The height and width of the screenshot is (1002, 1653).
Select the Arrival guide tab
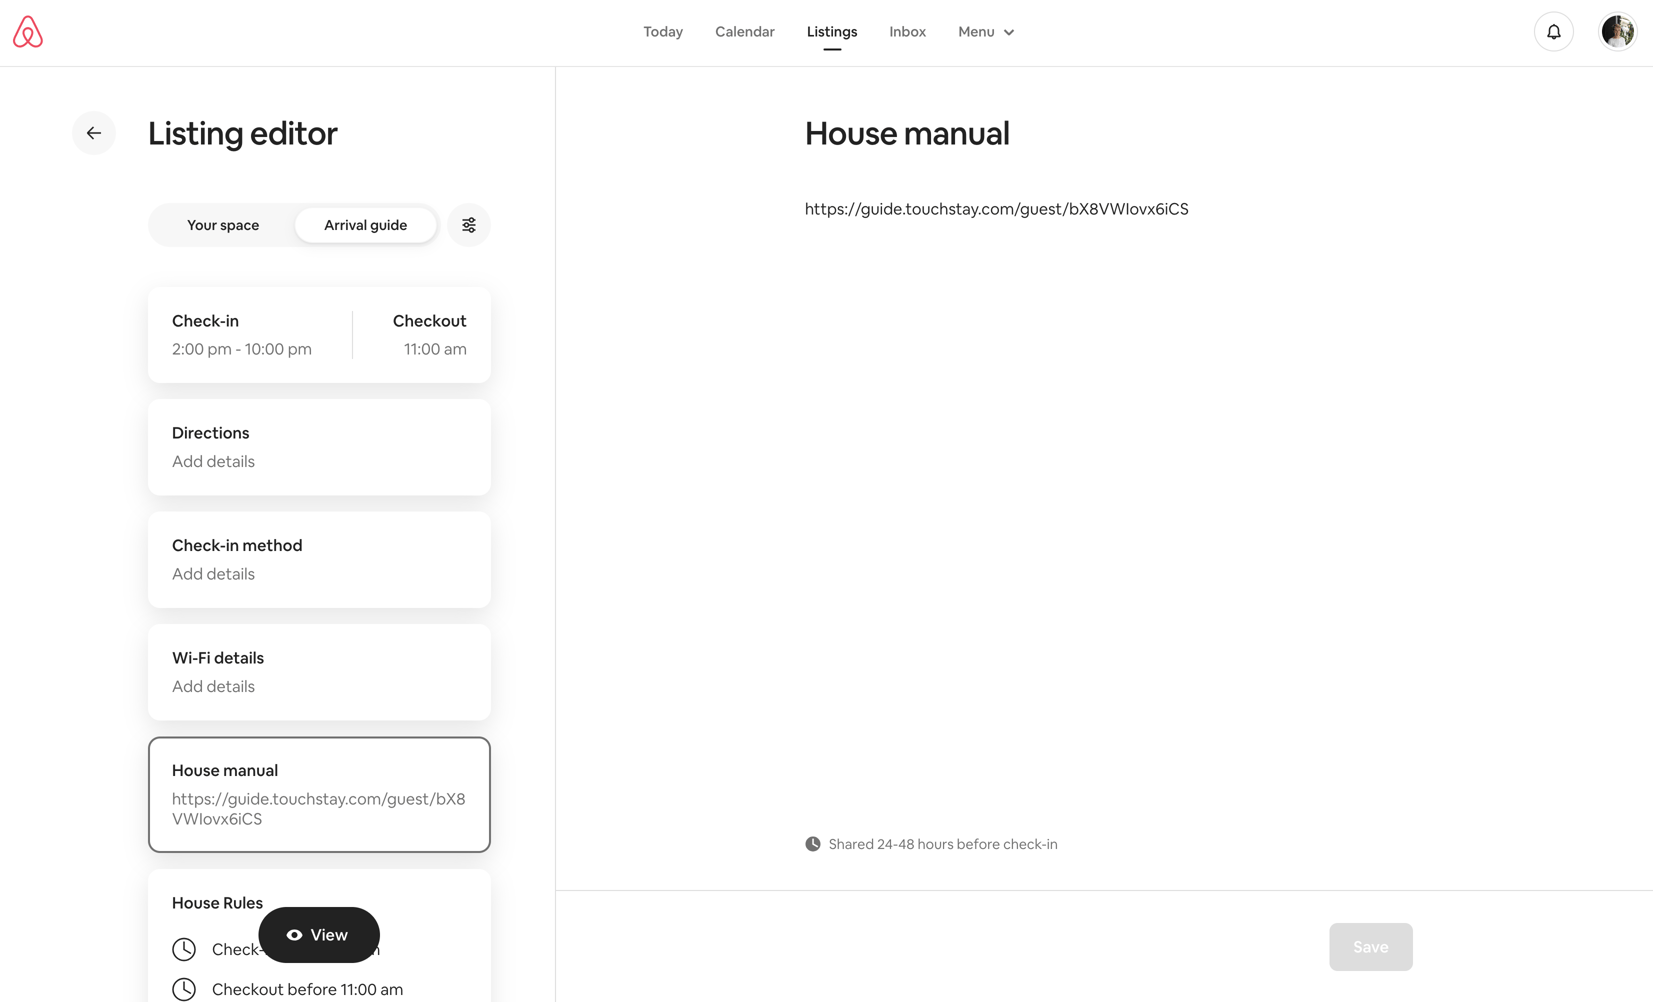click(x=364, y=225)
